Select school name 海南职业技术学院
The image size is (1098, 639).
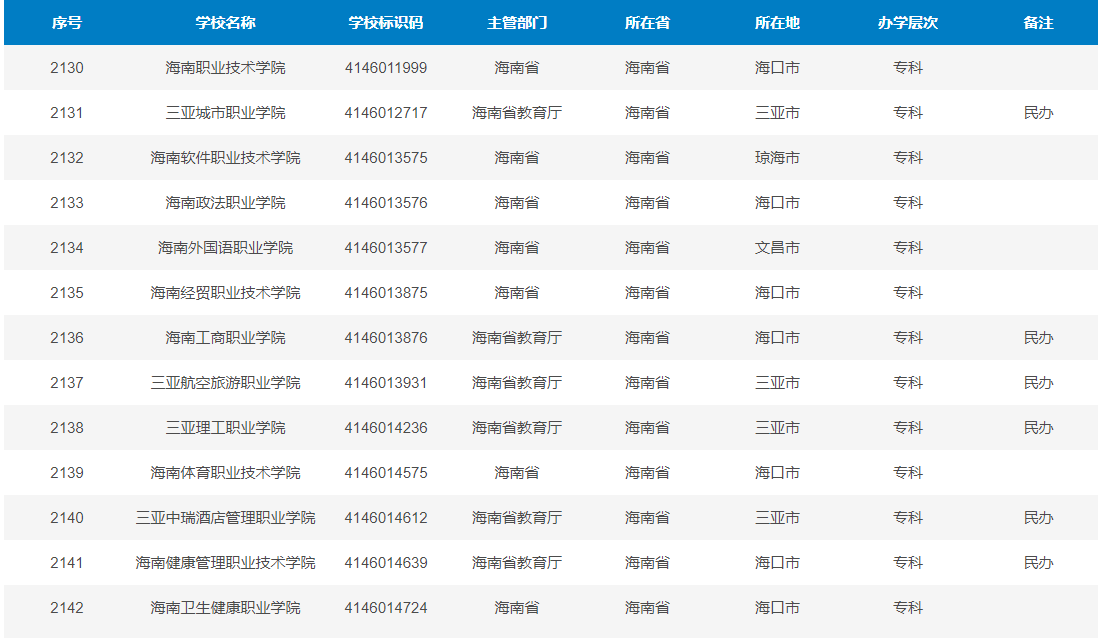225,68
